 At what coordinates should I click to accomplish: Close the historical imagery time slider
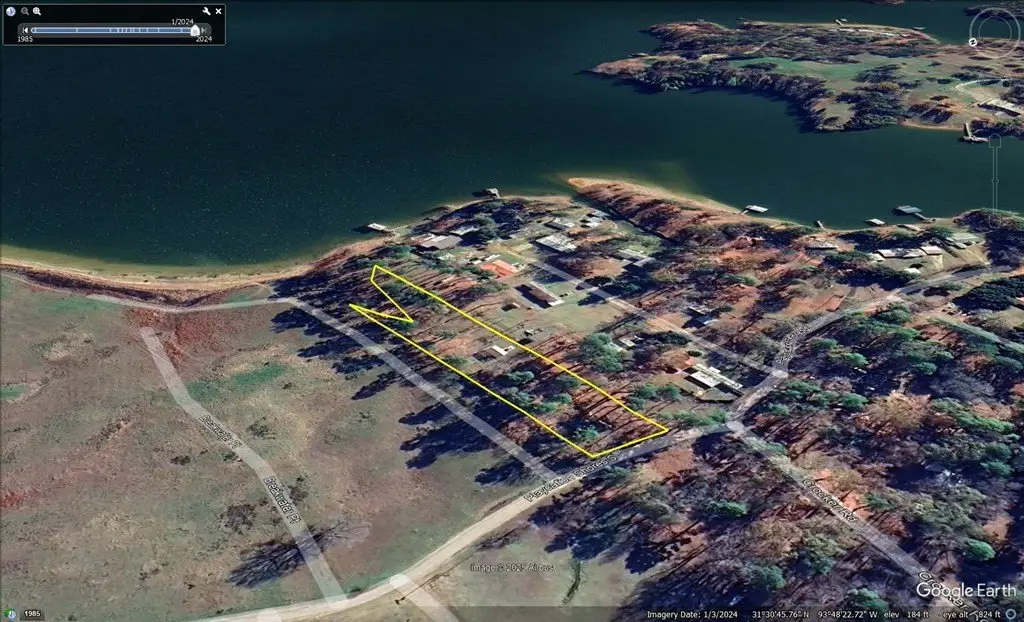(218, 11)
